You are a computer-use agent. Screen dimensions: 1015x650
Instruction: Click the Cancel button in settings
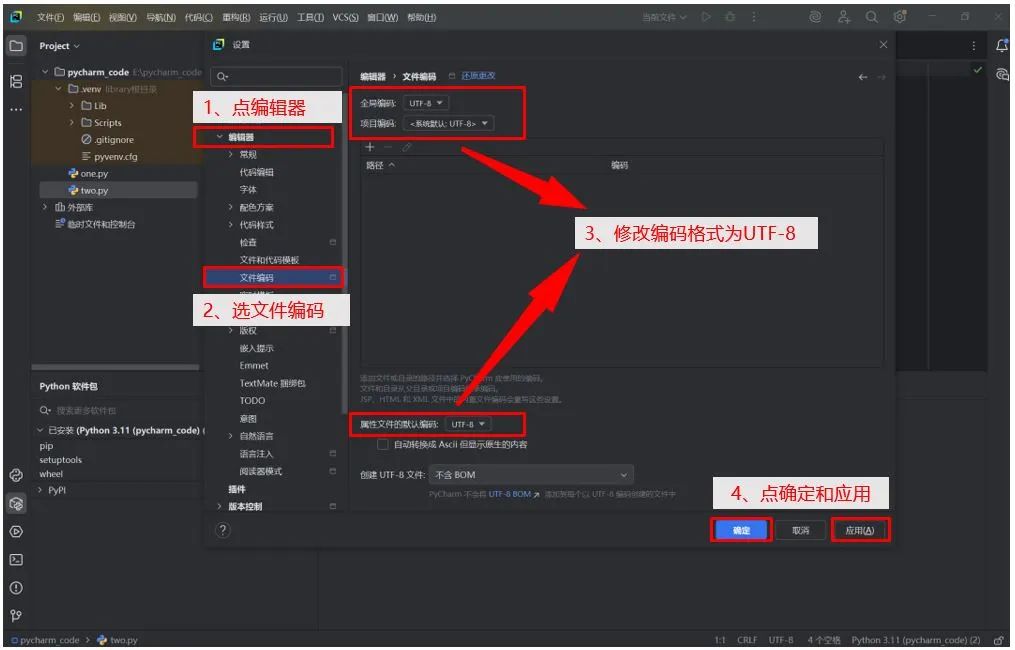802,532
